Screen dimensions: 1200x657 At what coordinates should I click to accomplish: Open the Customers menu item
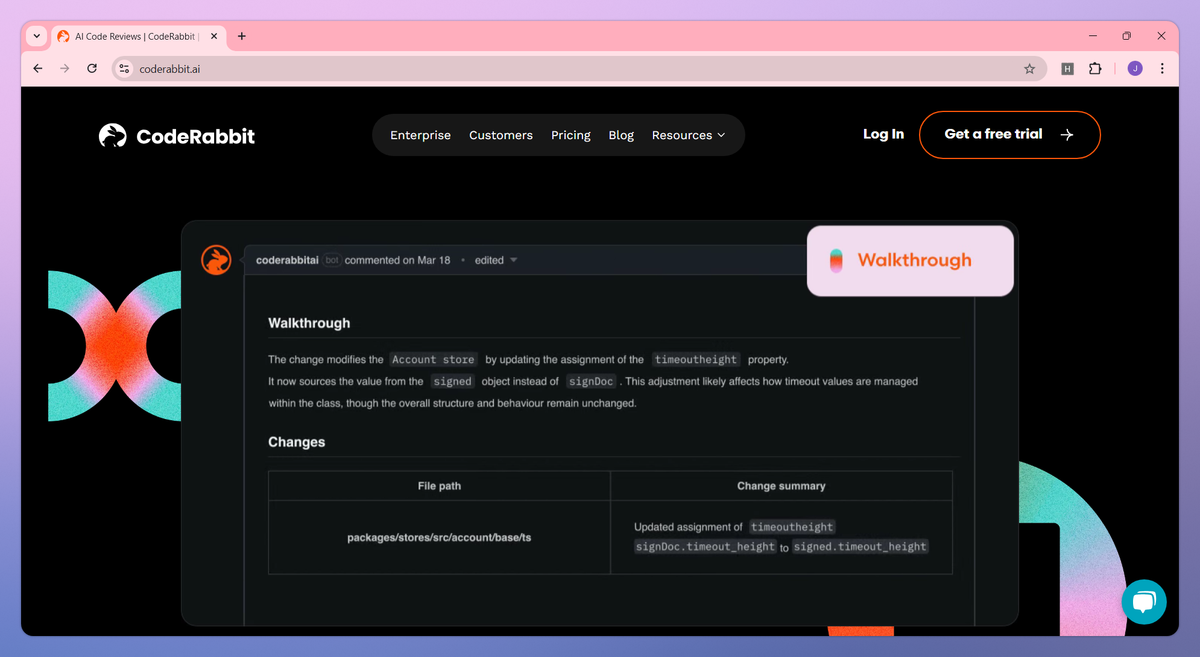501,135
